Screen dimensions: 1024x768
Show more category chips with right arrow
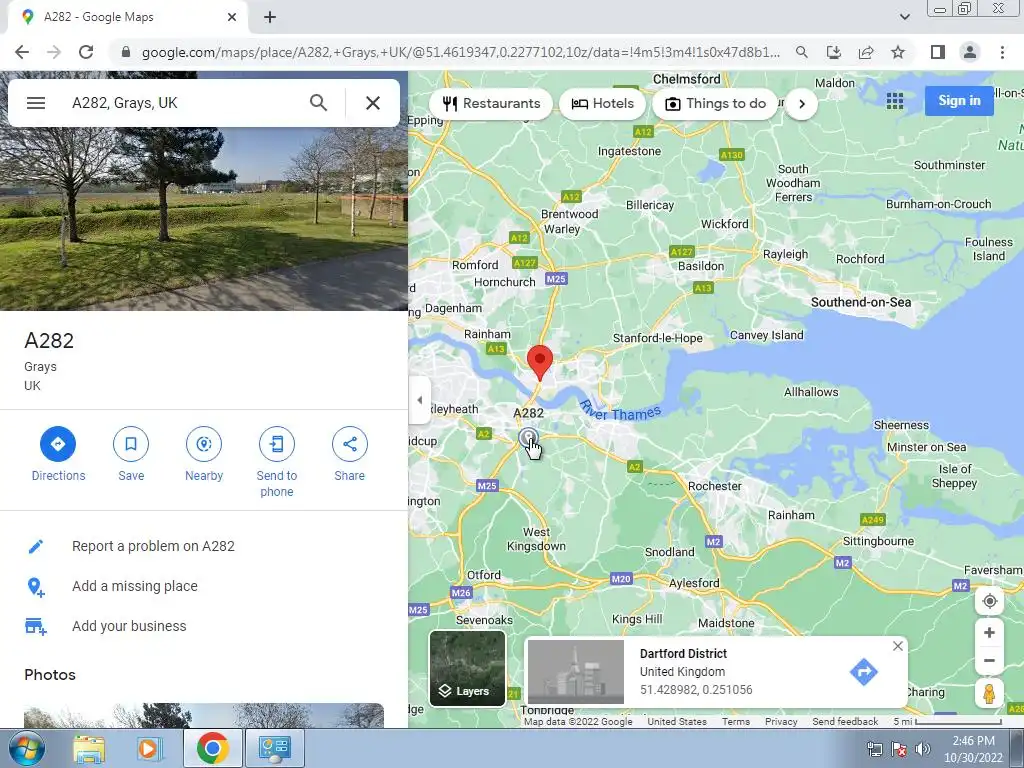pos(802,103)
